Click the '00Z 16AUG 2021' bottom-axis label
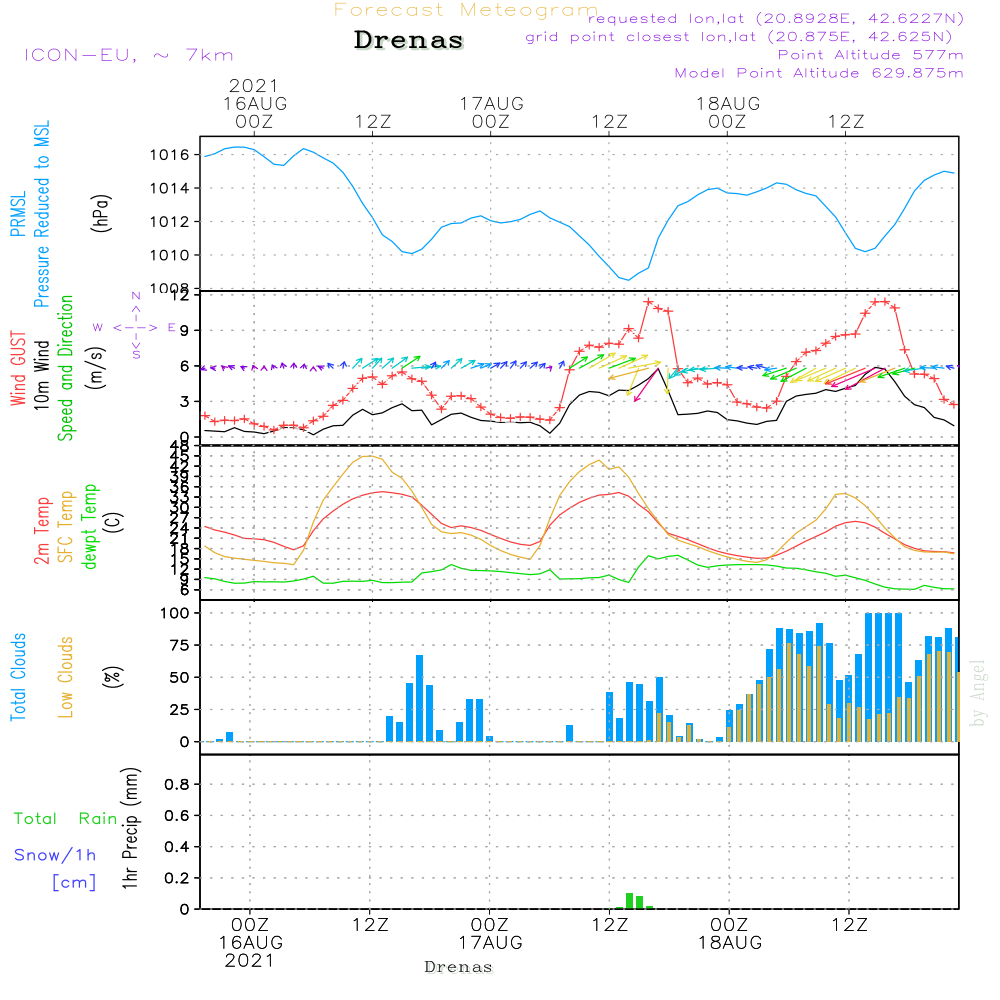Viewport: 1000px width, 1000px height. coord(250,943)
